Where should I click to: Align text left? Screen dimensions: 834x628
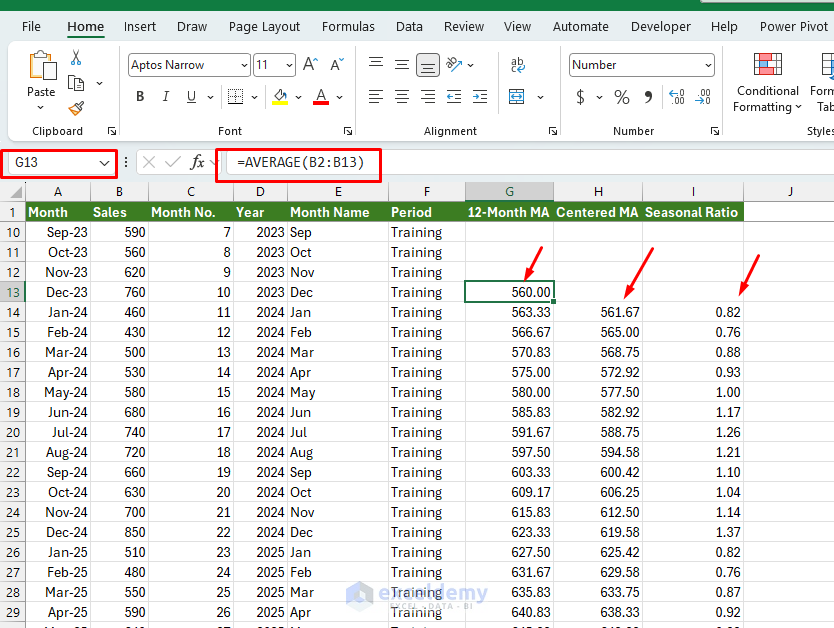[376, 97]
